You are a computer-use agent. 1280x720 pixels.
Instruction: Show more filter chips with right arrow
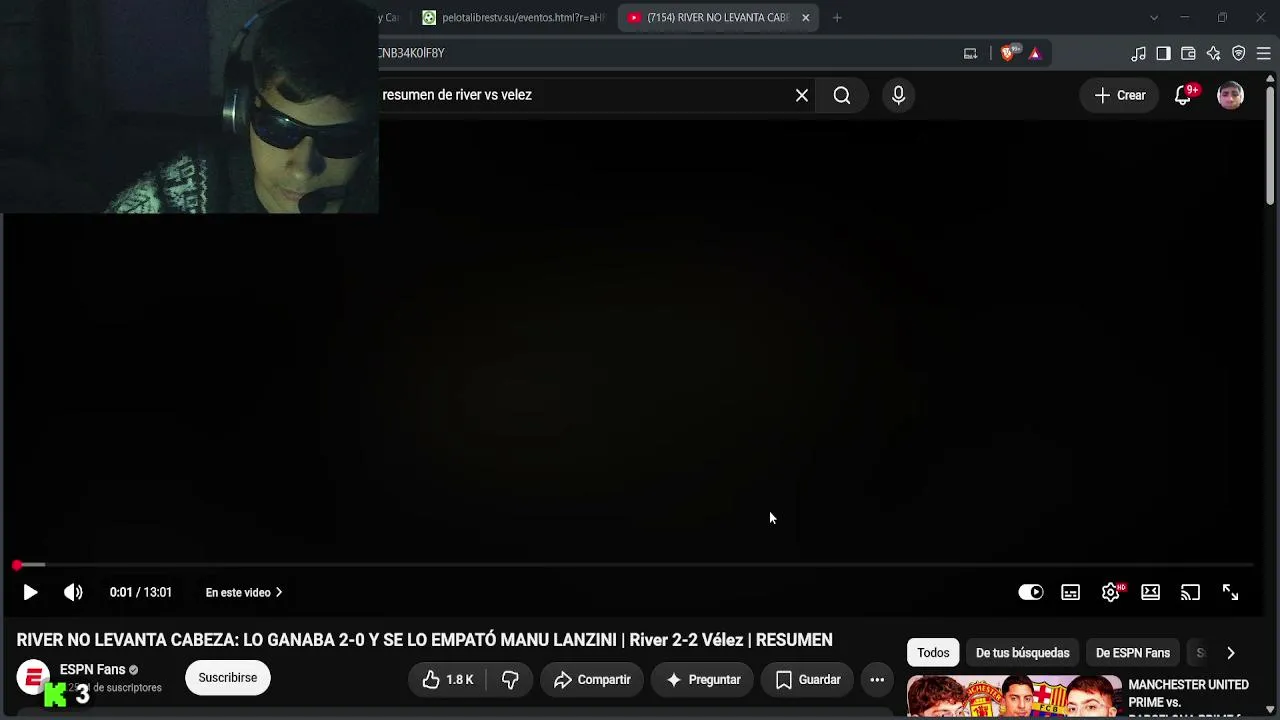coord(1230,653)
